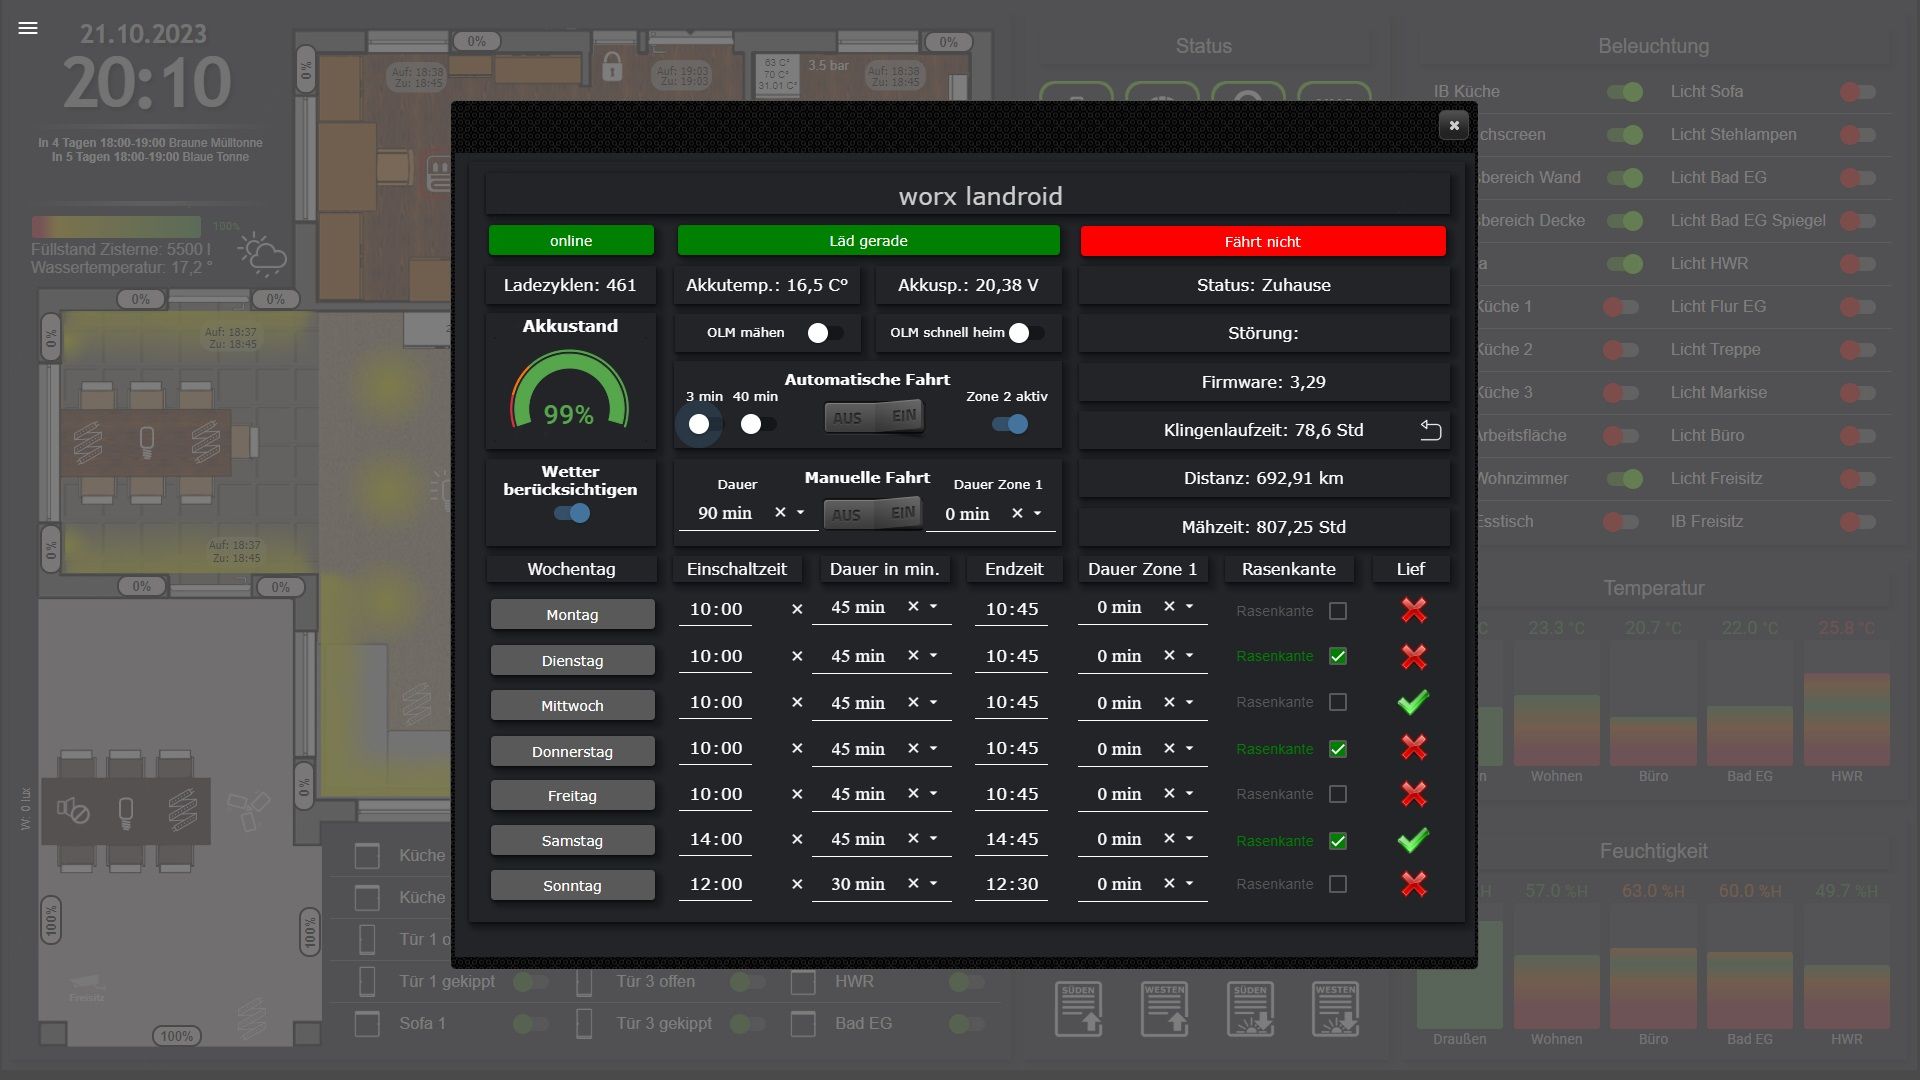The image size is (1920, 1080).
Task: Click the red 'Fährt nicht' status bar
Action: [x=1263, y=241]
